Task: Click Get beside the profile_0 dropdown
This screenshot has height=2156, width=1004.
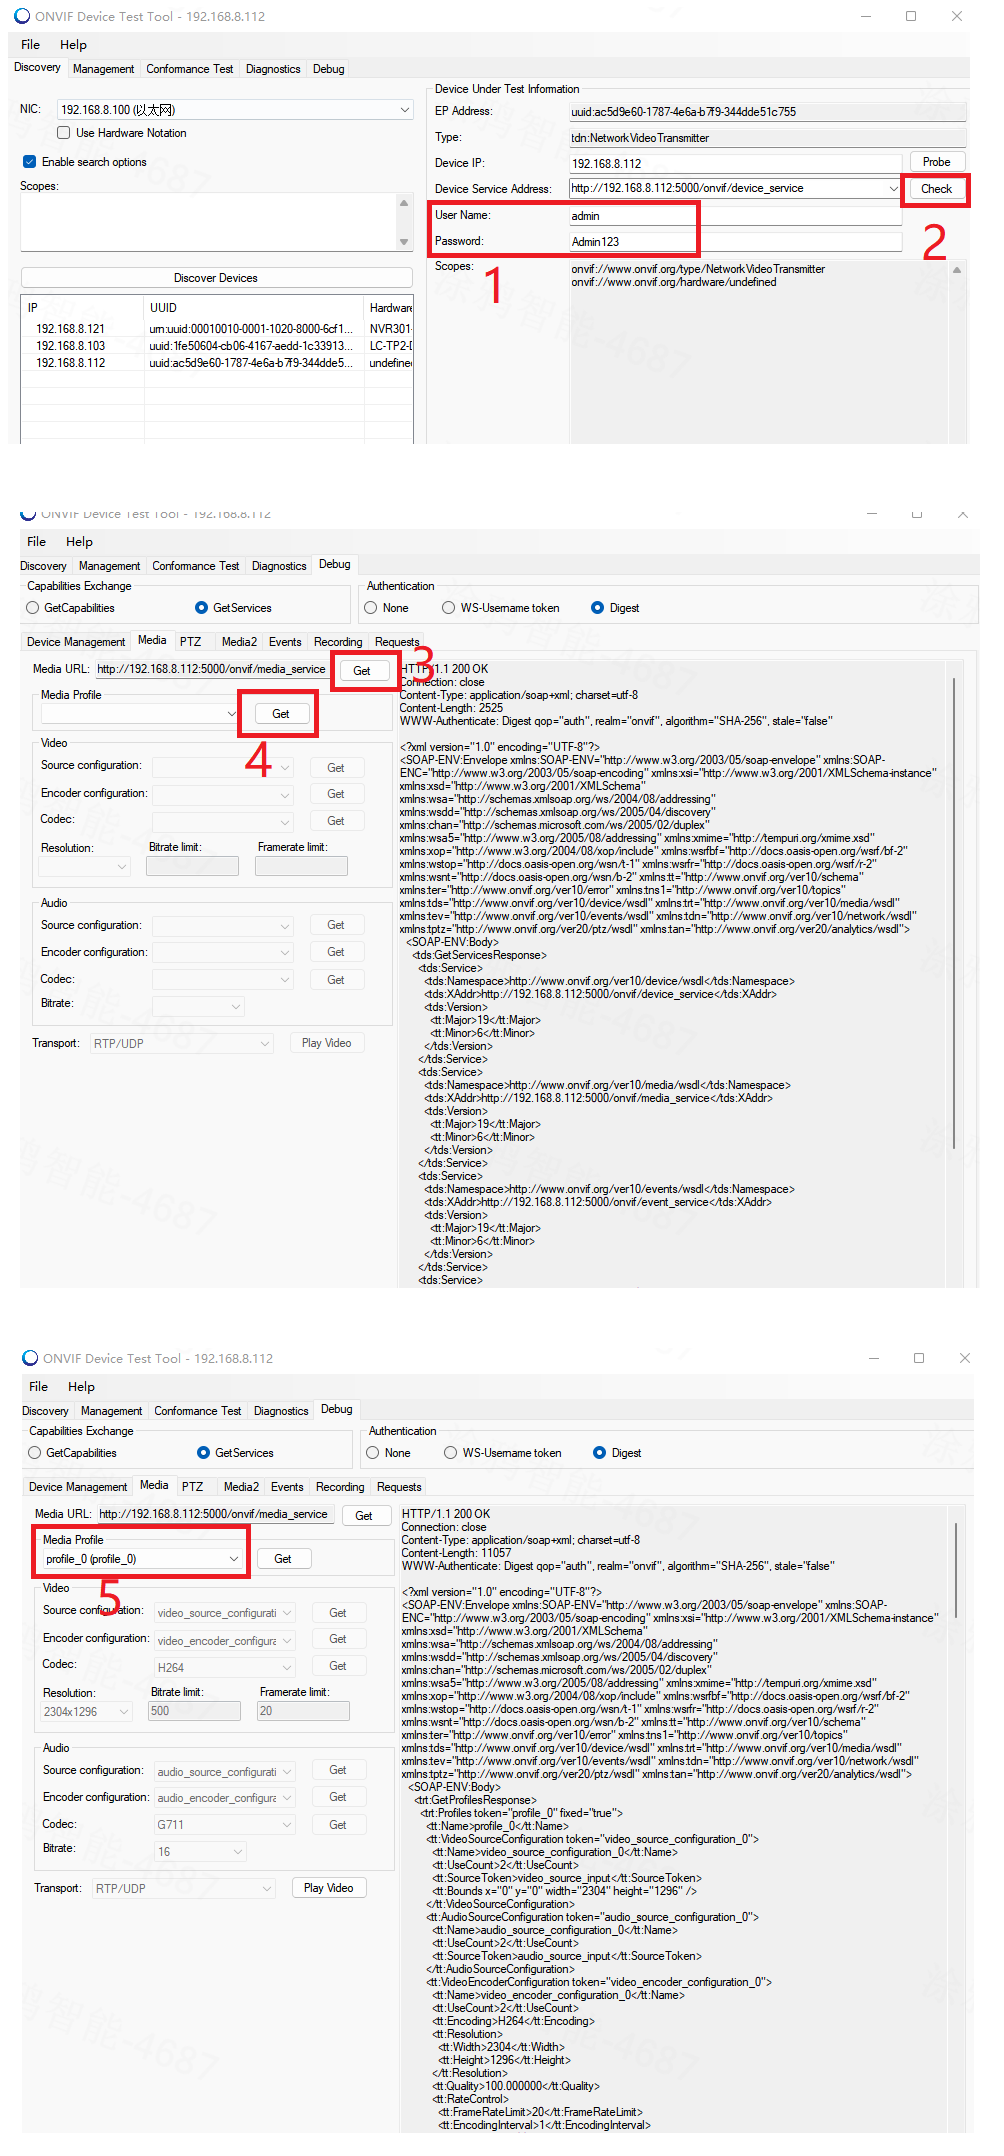Action: point(283,1559)
